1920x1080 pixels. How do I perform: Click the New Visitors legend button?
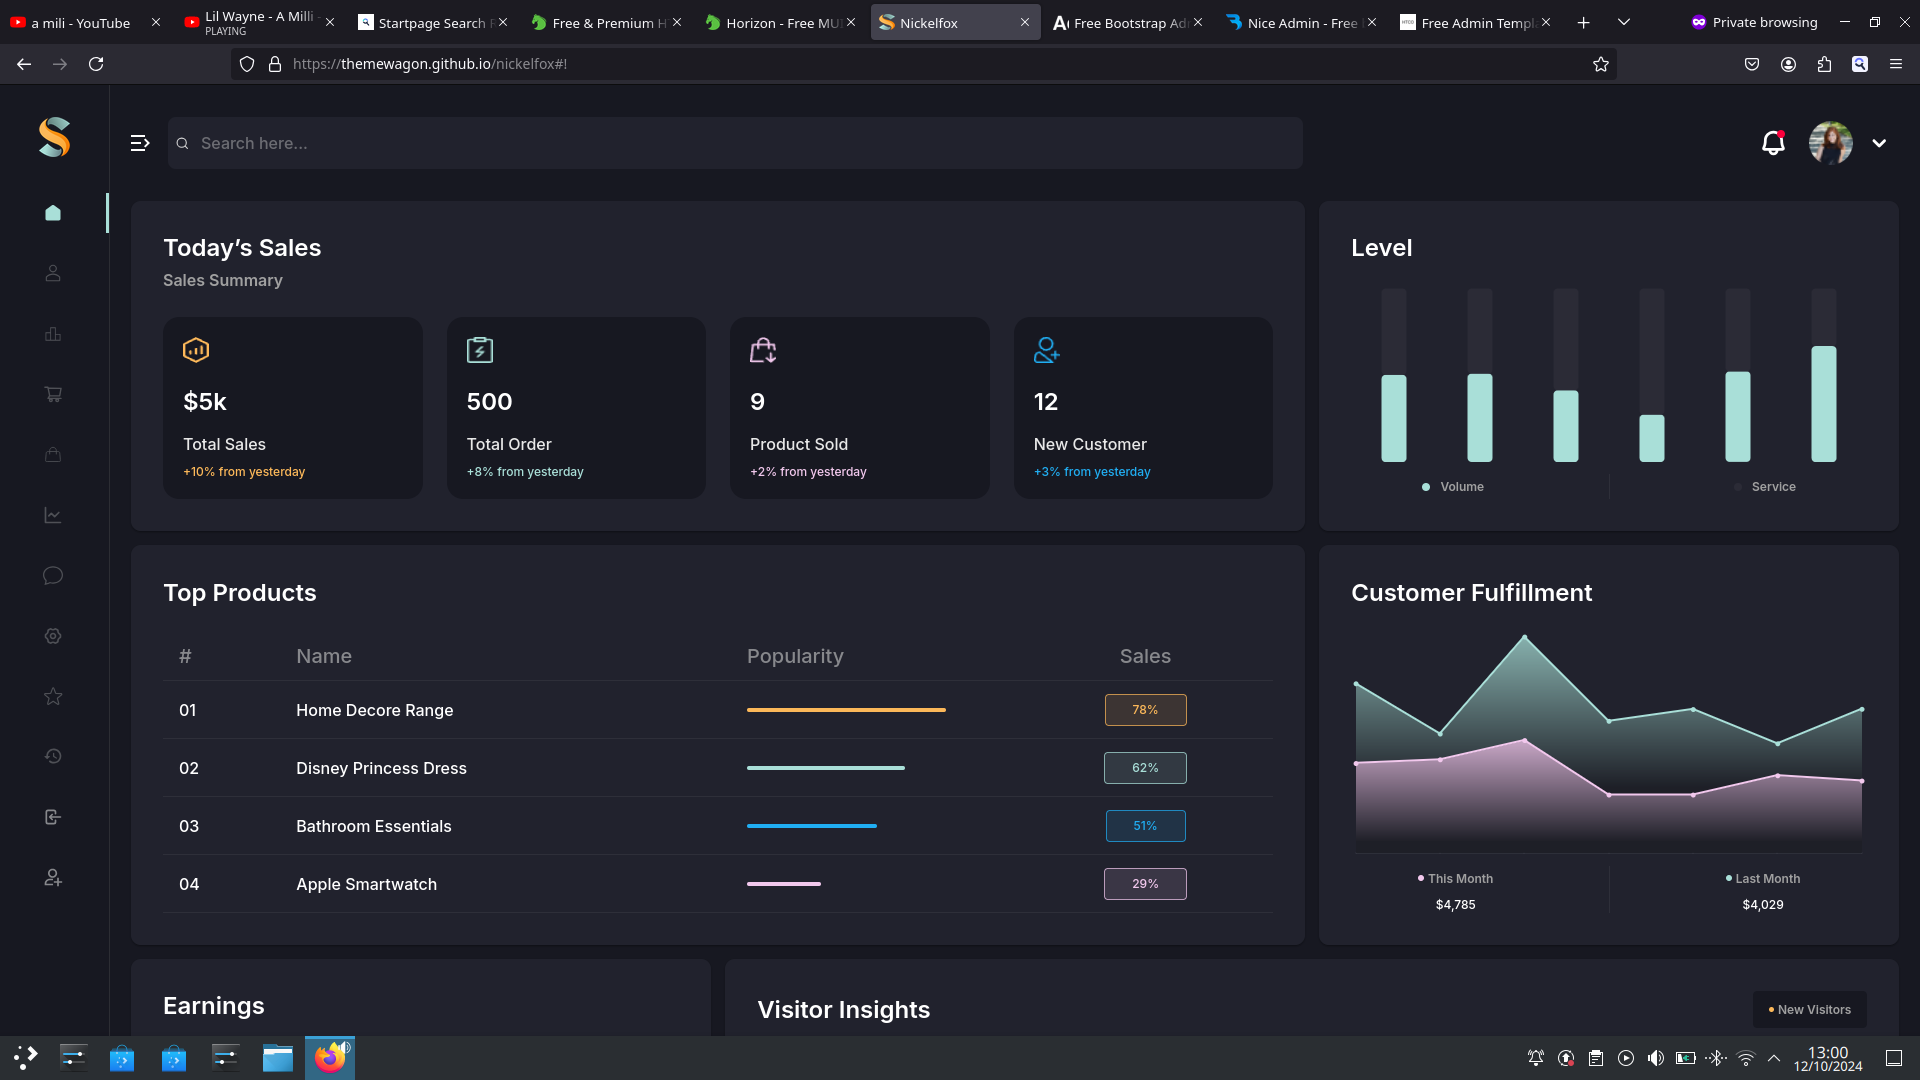[x=1810, y=1010]
